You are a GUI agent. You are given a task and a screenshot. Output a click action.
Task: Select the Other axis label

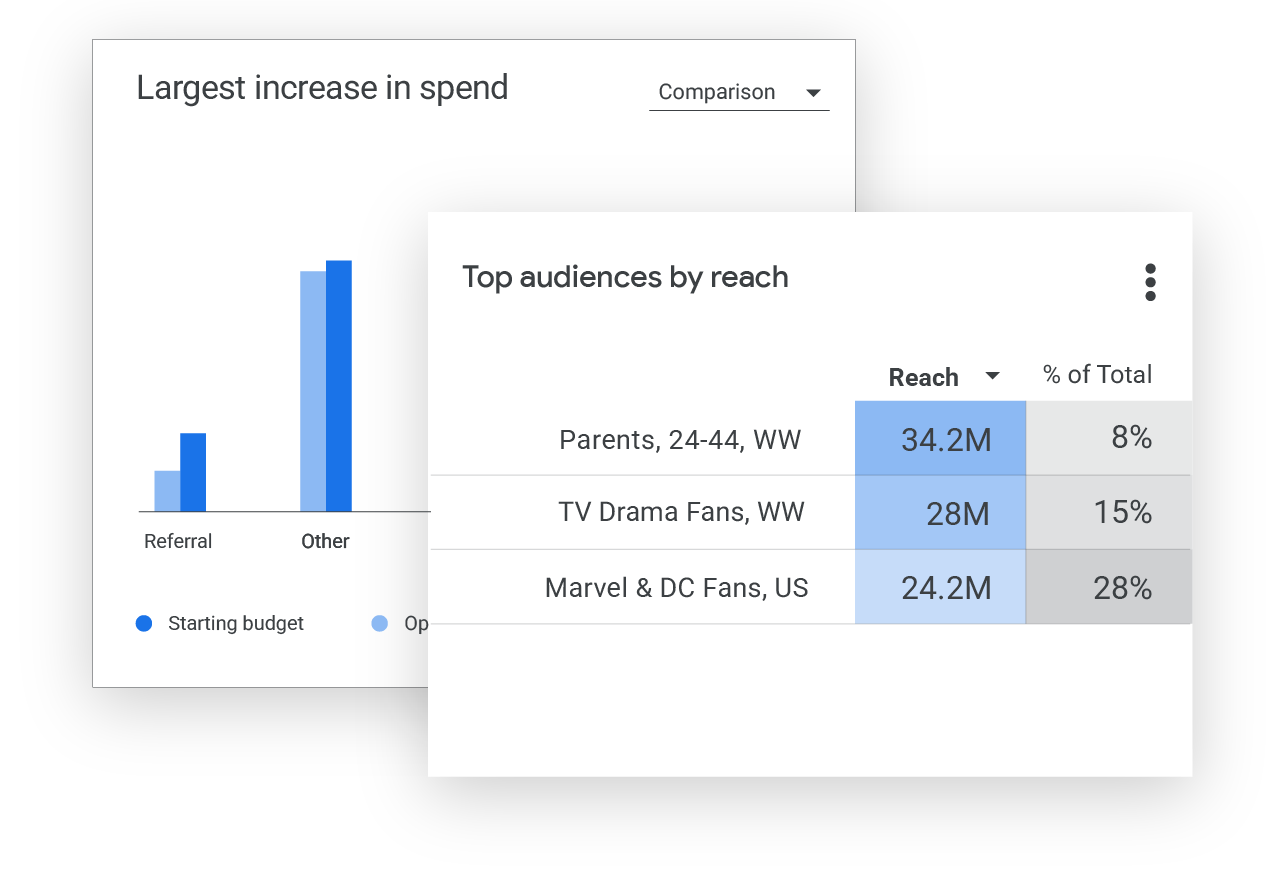[325, 541]
